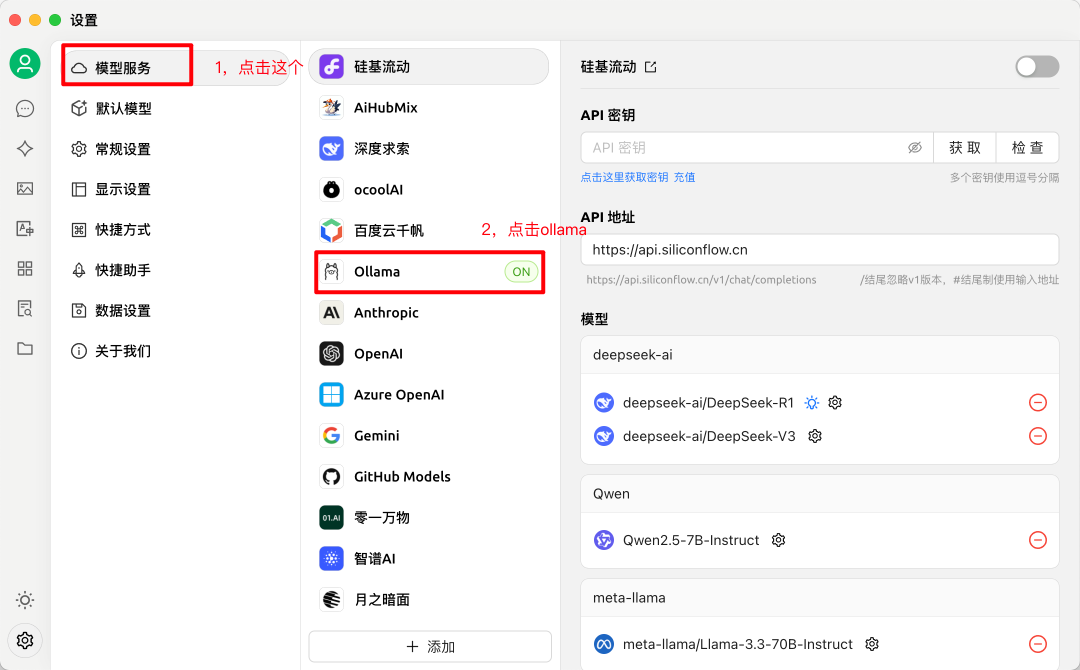Viewport: 1080px width, 670px height.
Task: Remove the deepseek-ai/DeepSeek-V3 model
Action: coord(1038,436)
